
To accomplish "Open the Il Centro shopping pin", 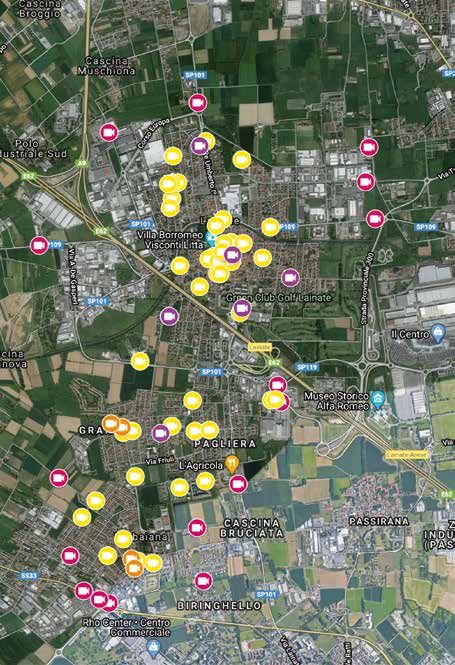I will click(438, 333).
